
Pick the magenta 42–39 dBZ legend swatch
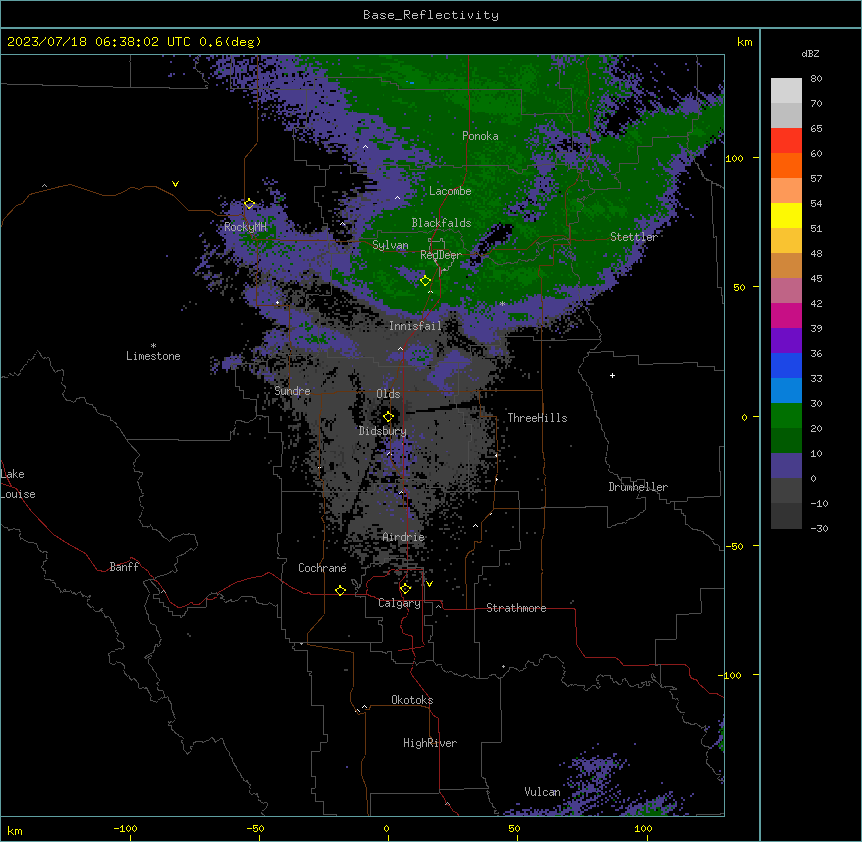786,315
